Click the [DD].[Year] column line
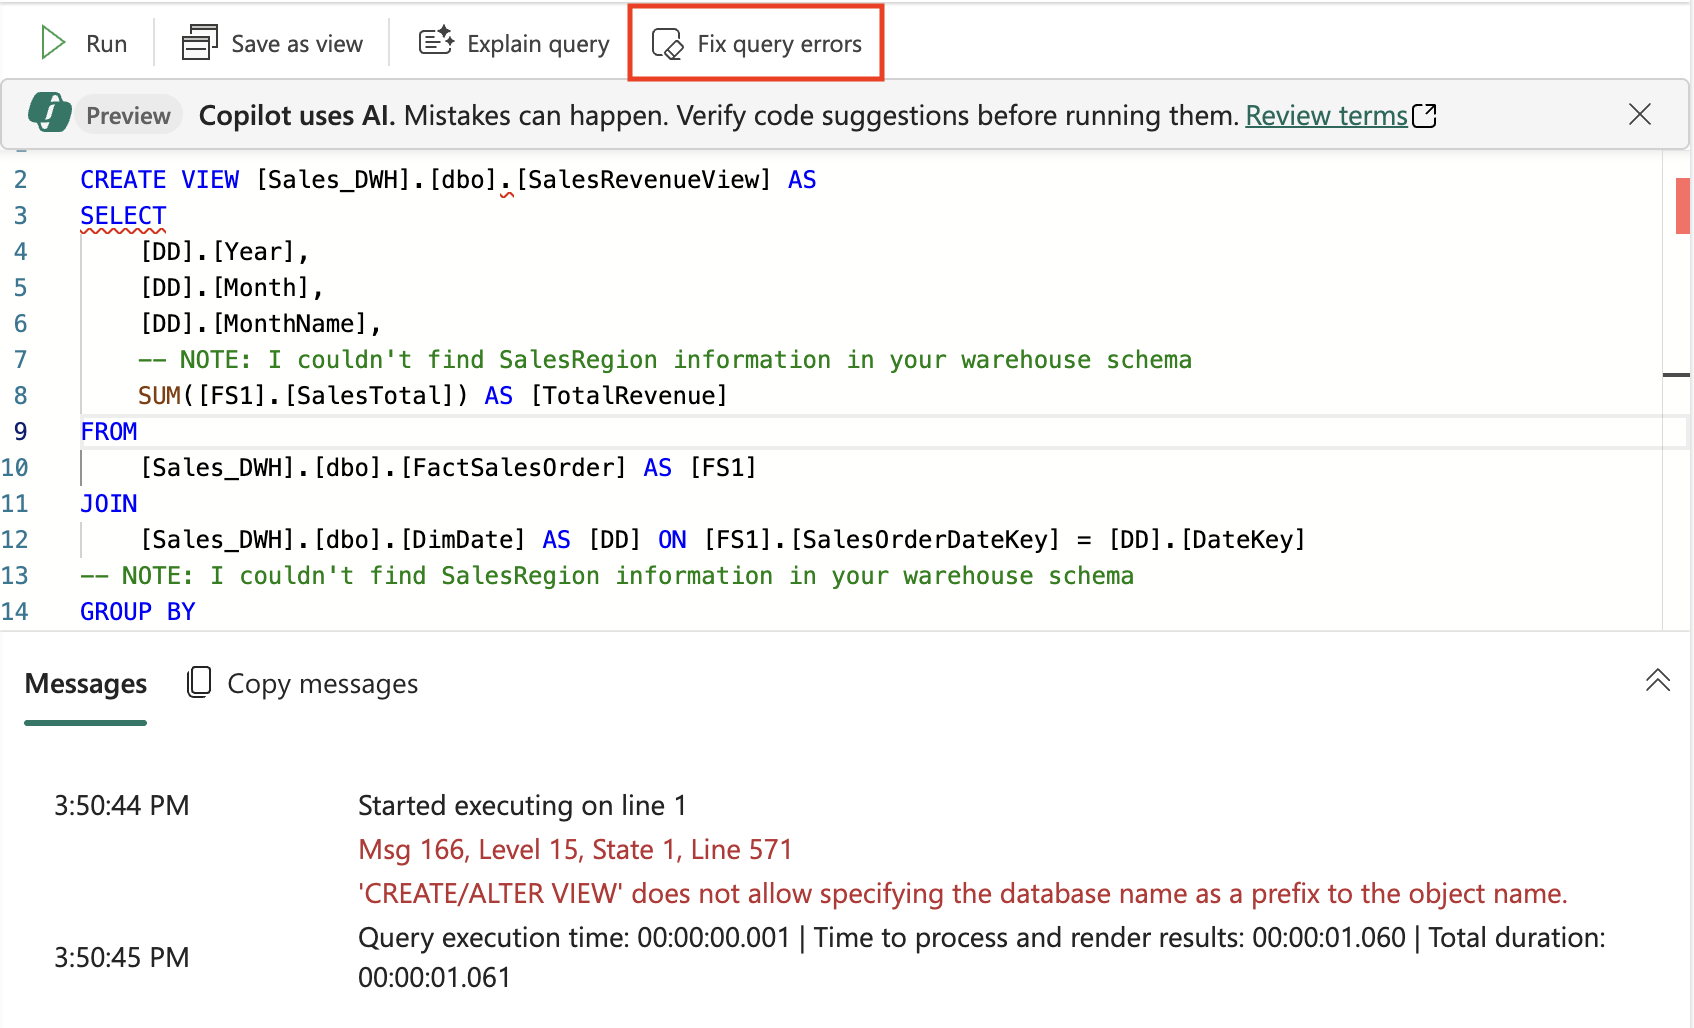Screen dimensions: 1694x1028 [224, 252]
